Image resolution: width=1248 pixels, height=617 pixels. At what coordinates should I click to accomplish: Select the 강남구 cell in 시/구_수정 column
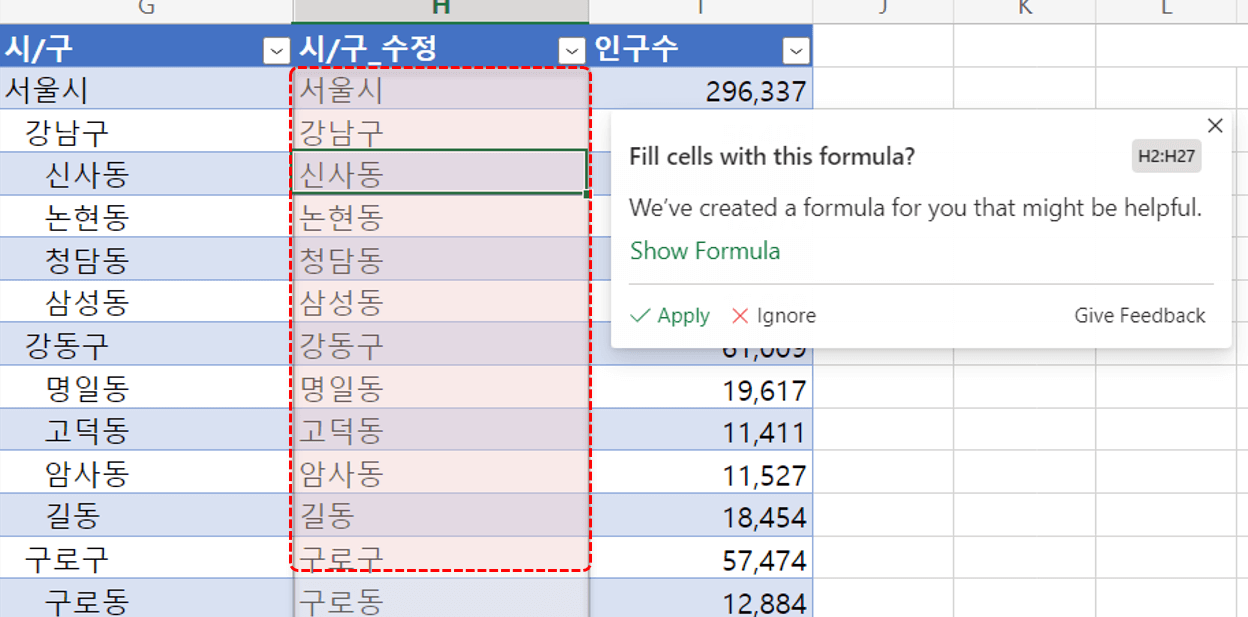(441, 132)
